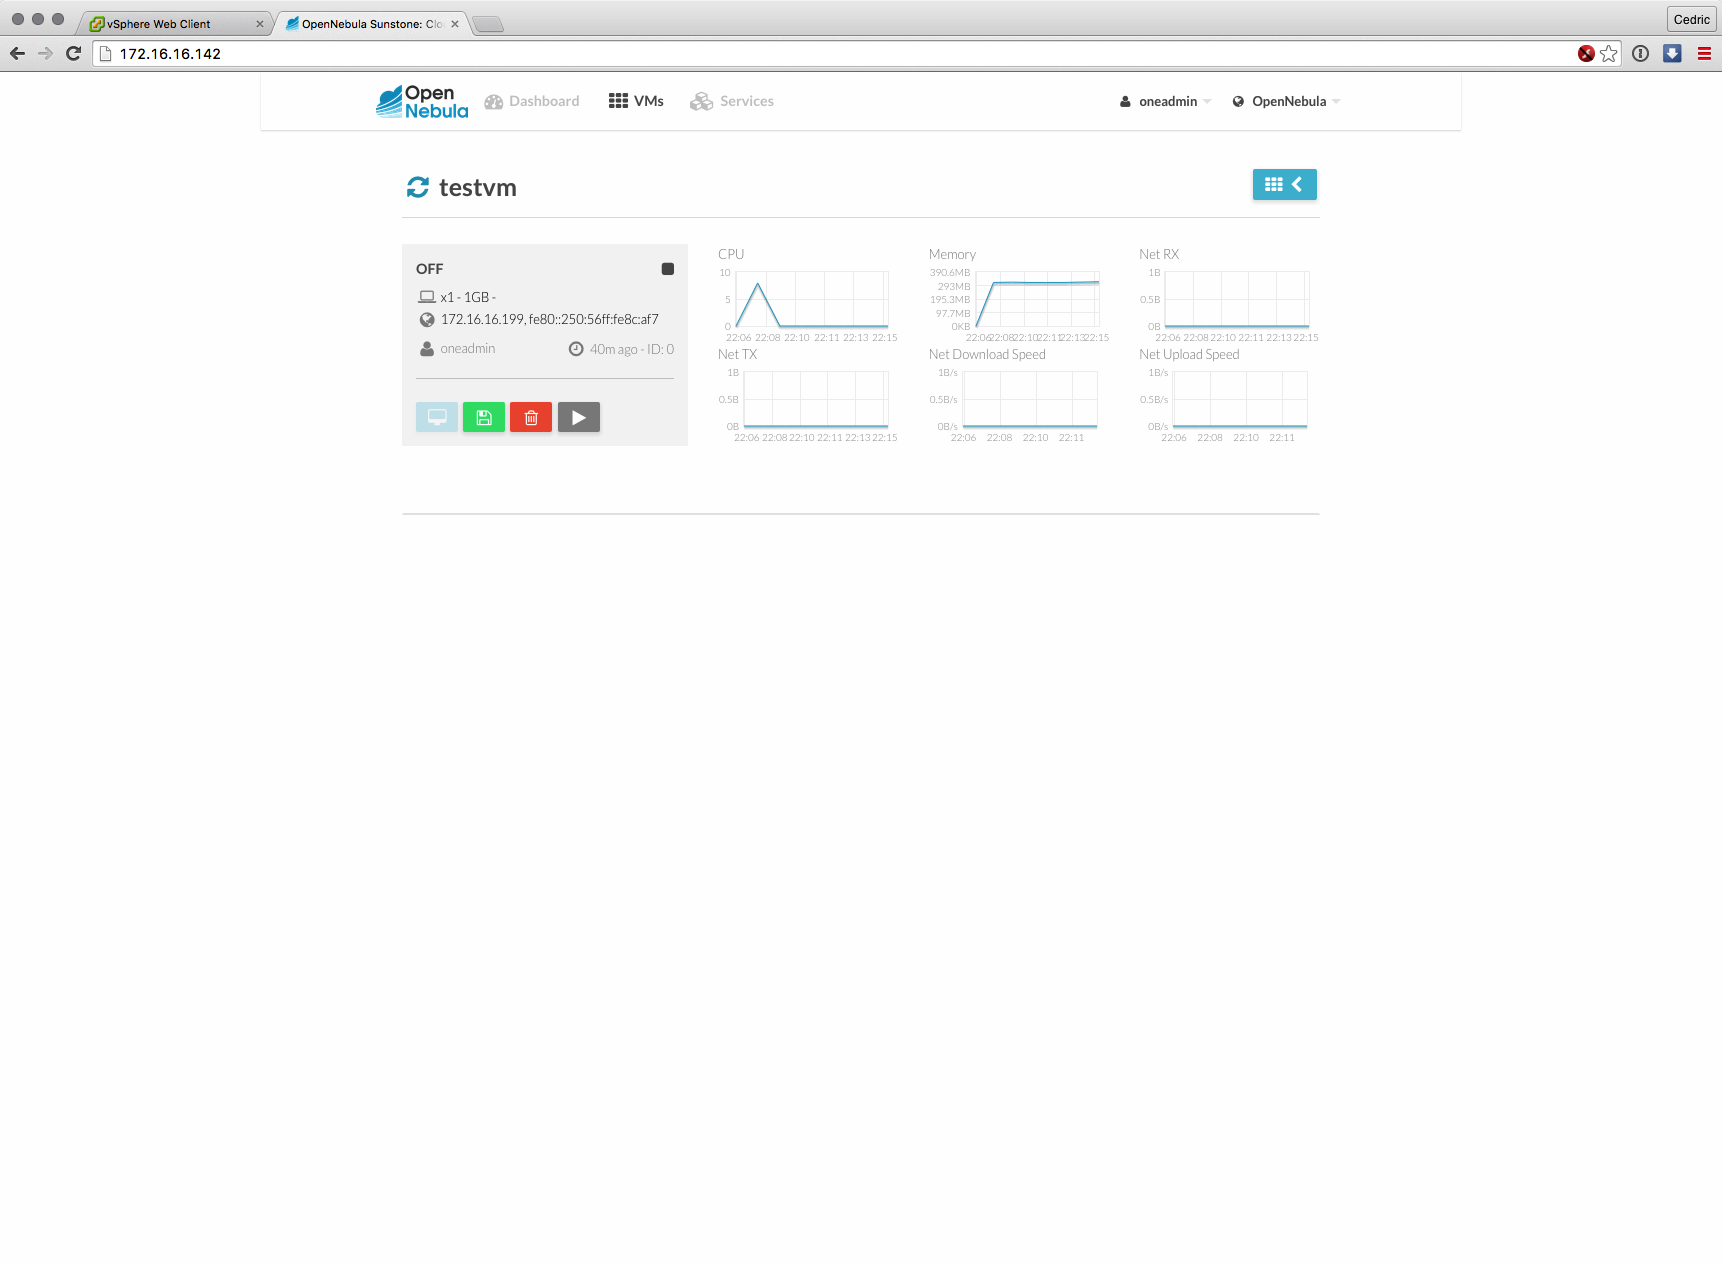Expand the OpenNebula zone dropdown
This screenshot has height=1263, width=1722.
pyautogui.click(x=1286, y=102)
